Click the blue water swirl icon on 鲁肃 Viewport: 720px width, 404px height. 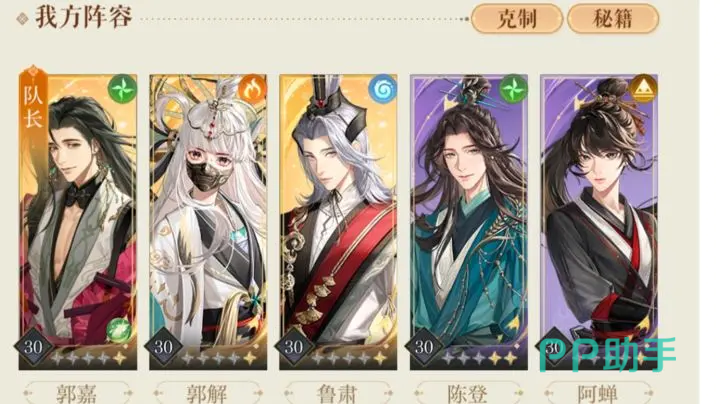[382, 89]
